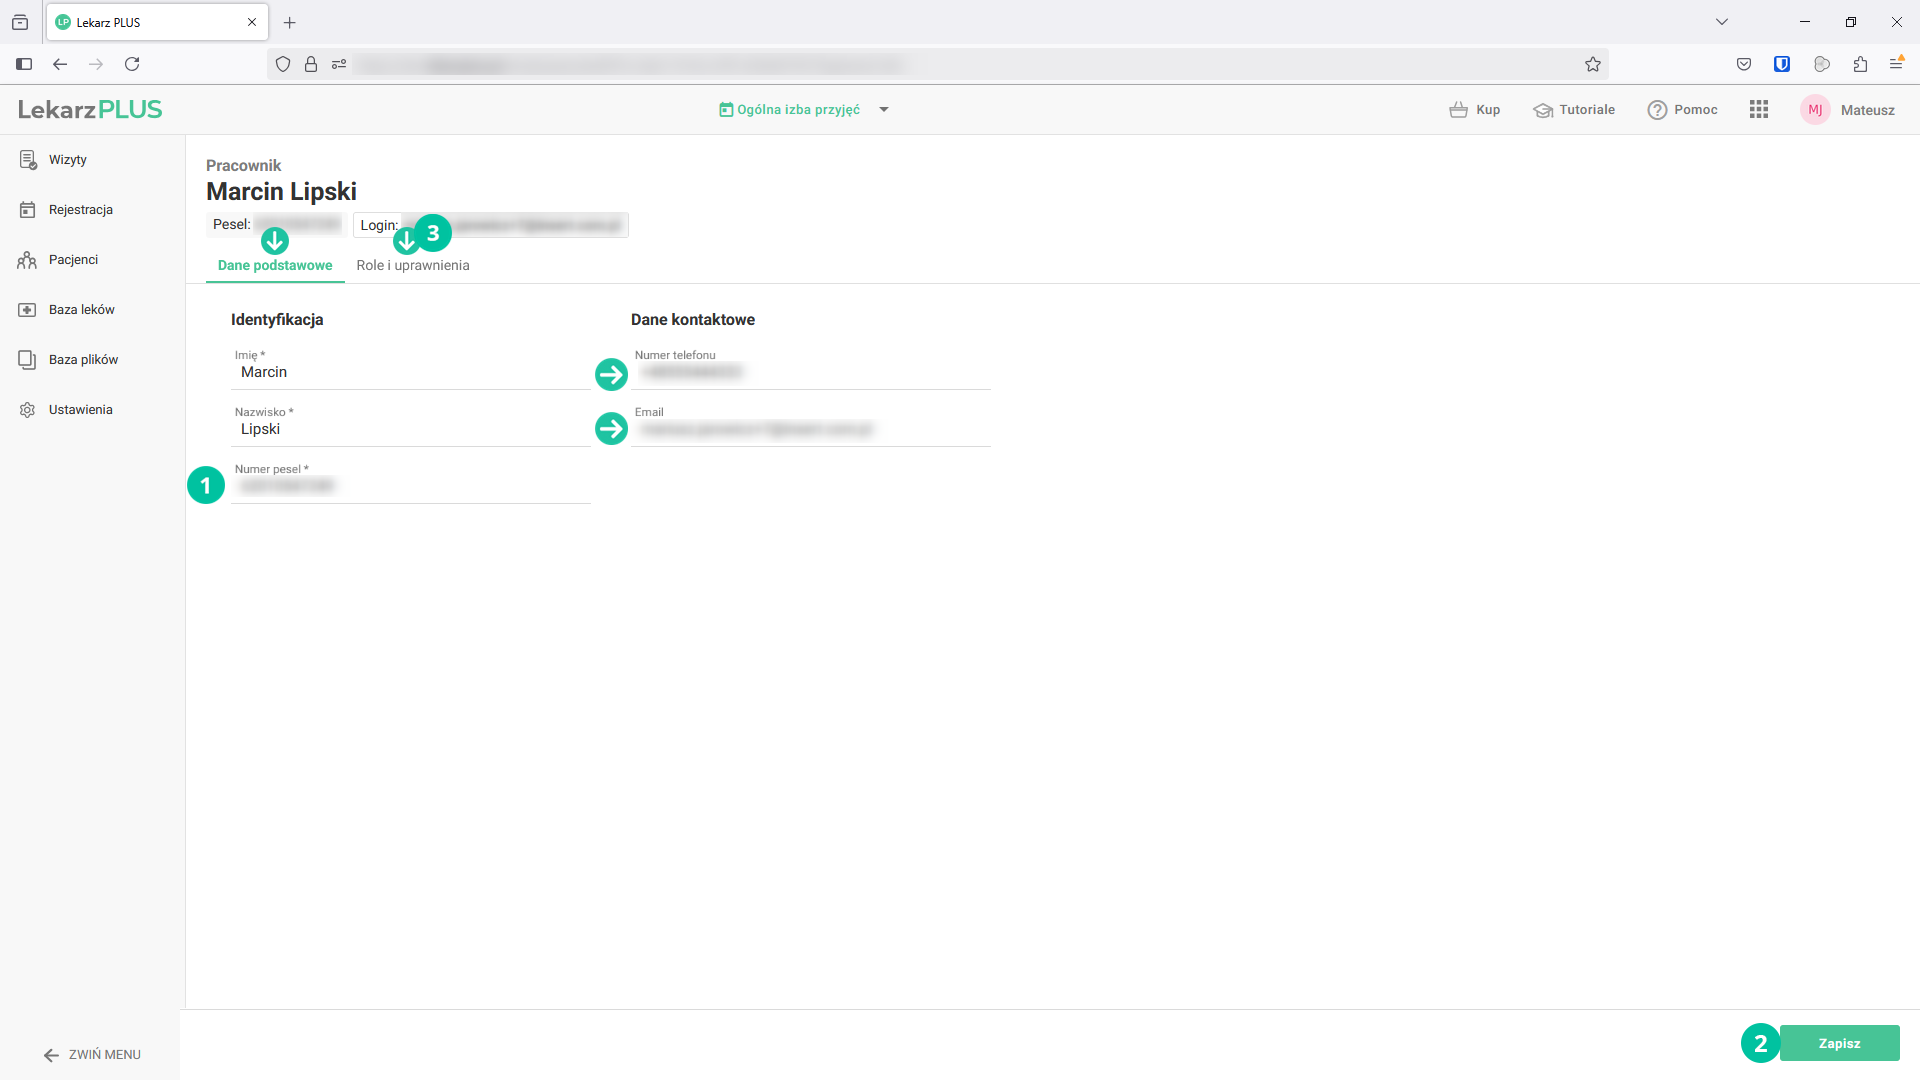This screenshot has height=1080, width=1920.
Task: Select the Dane podstawowe tab
Action: (x=275, y=266)
